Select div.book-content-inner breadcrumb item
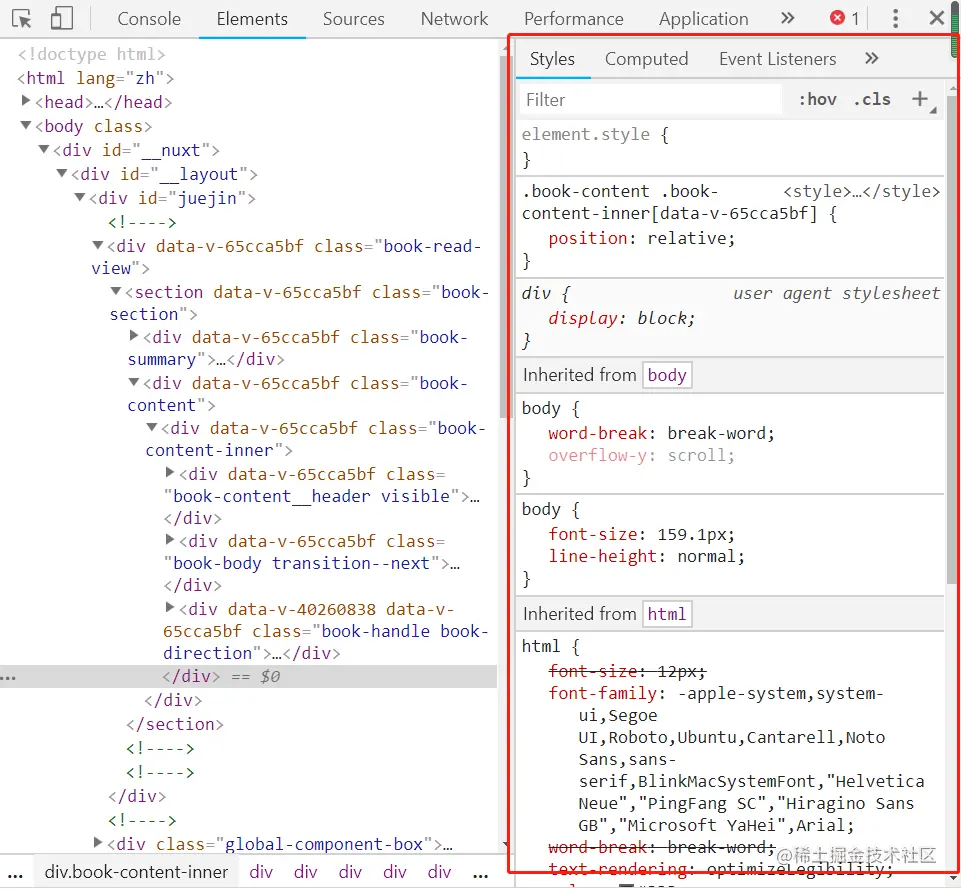Image resolution: width=961 pixels, height=890 pixels. (136, 872)
